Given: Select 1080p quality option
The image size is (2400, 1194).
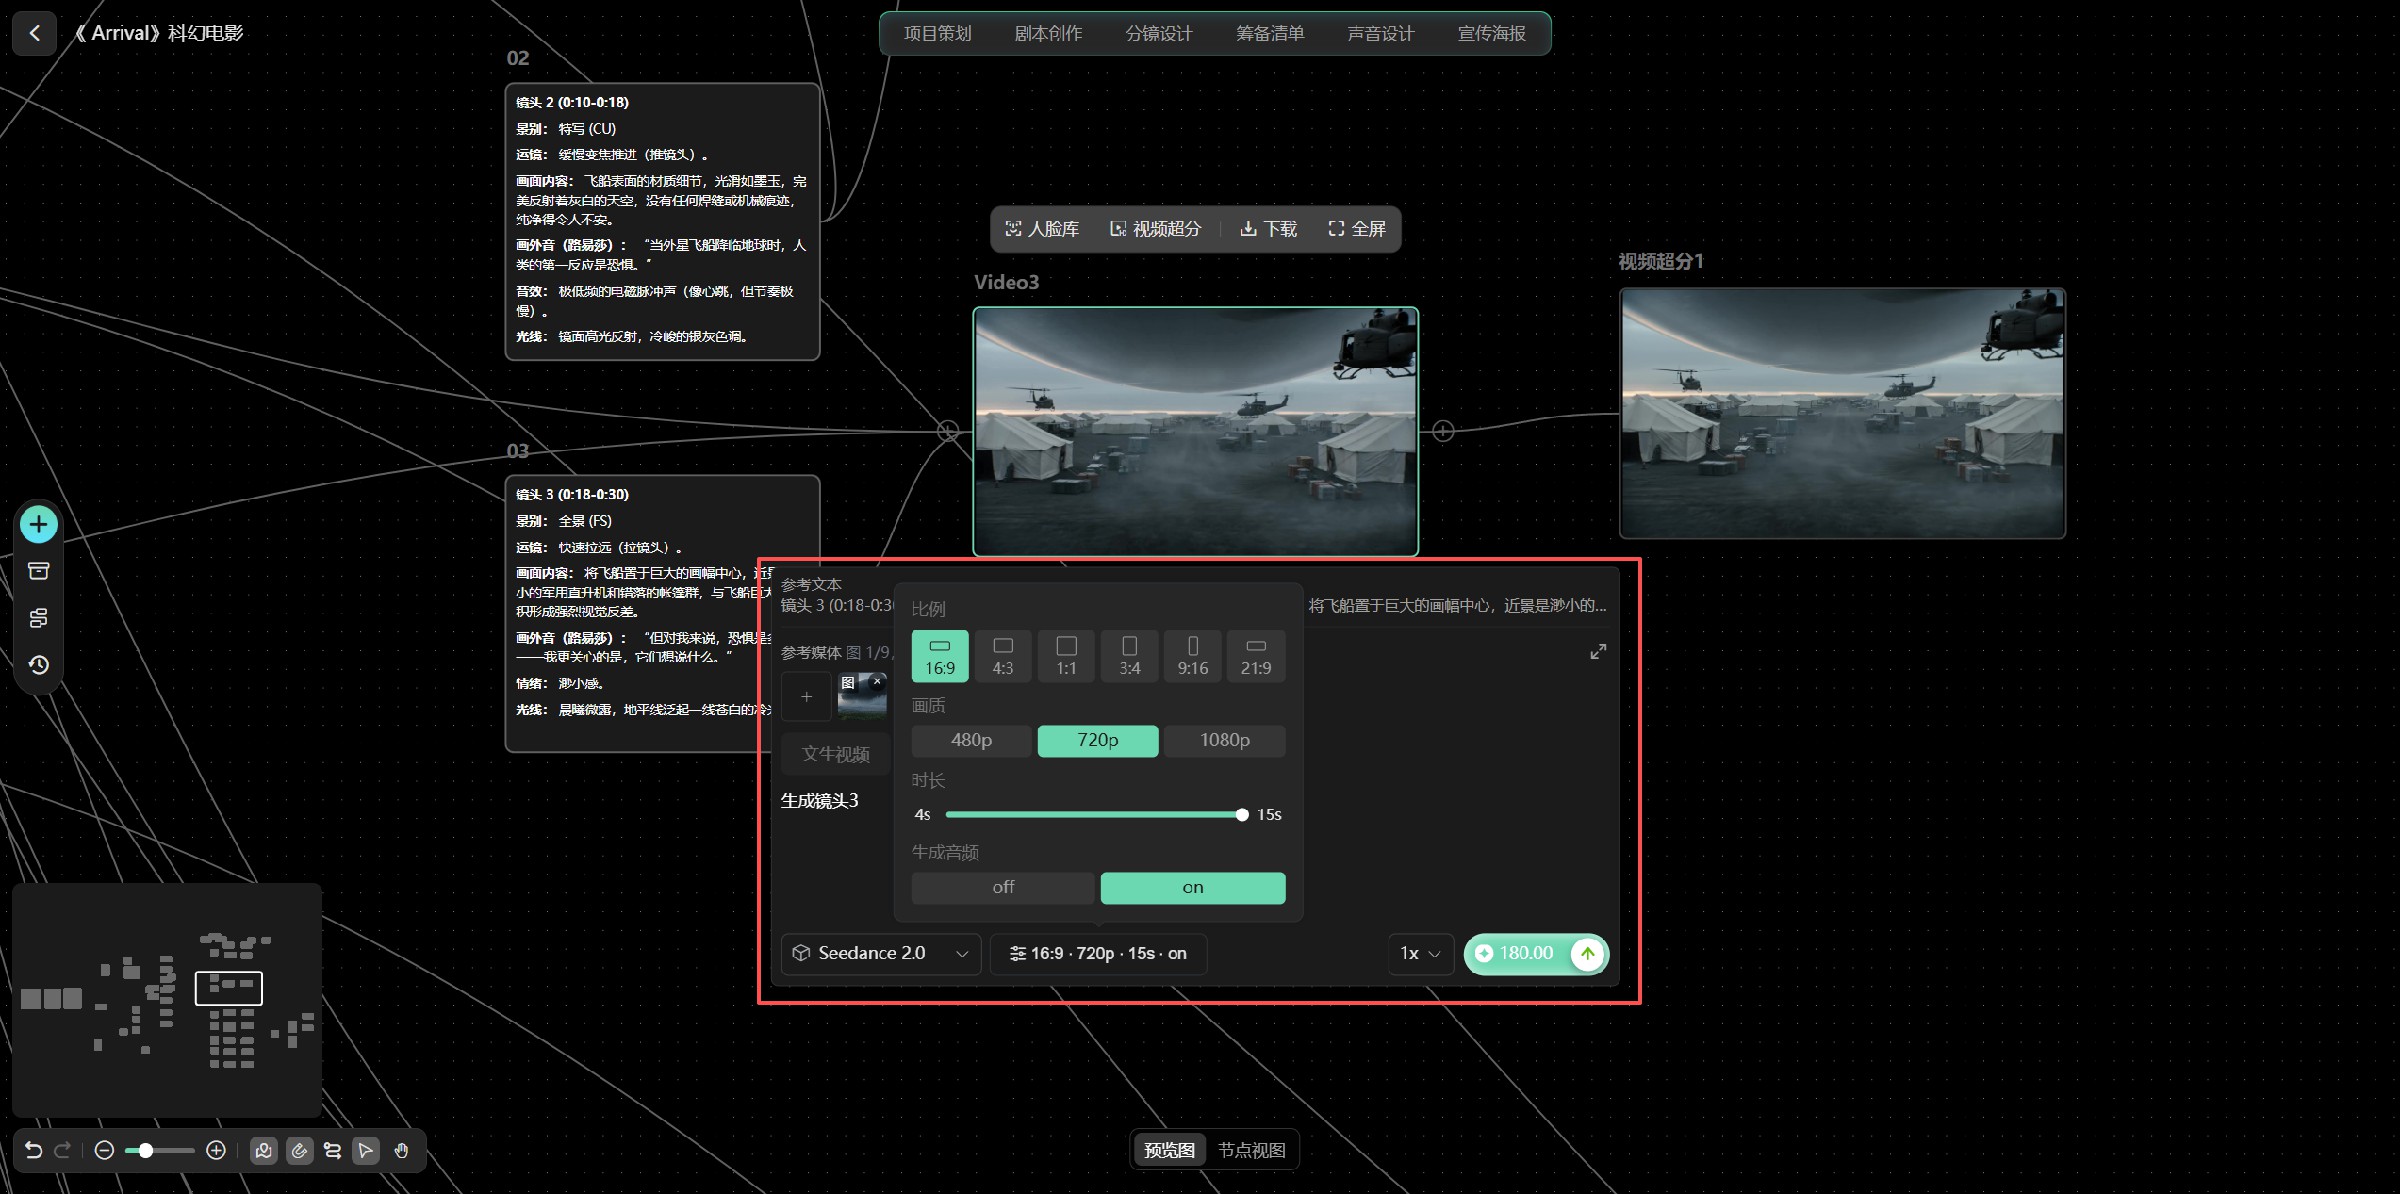Looking at the screenshot, I should pos(1225,740).
